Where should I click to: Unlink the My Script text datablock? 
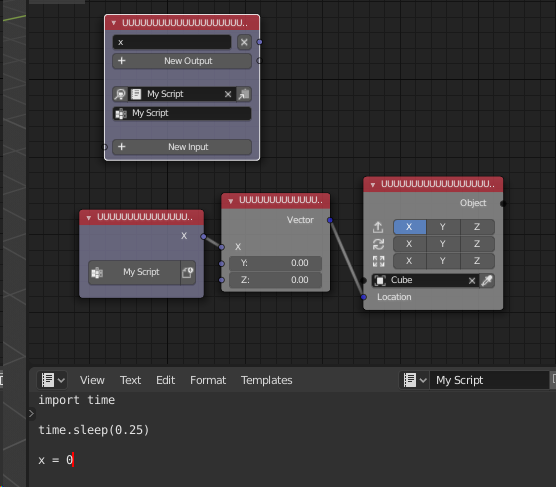point(228,94)
